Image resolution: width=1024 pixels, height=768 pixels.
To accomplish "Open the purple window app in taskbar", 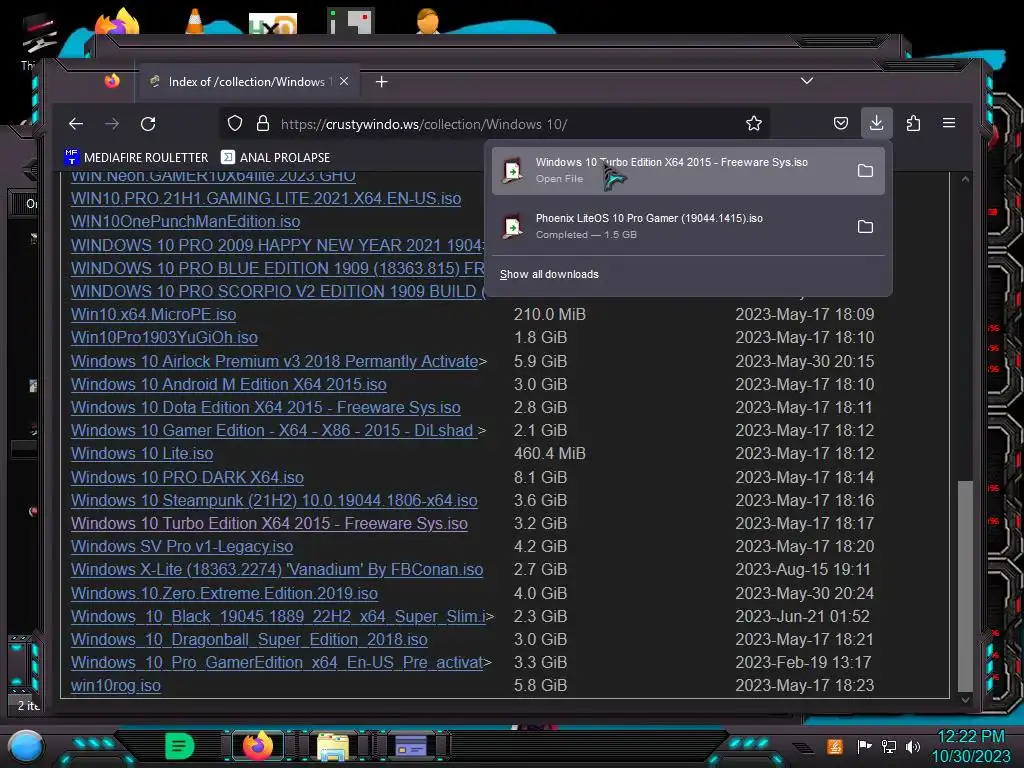I will click(411, 746).
